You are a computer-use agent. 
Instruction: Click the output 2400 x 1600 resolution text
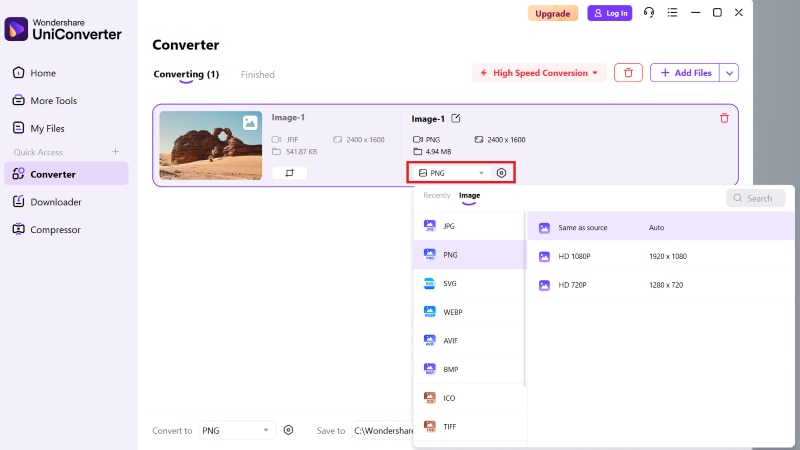pos(506,140)
